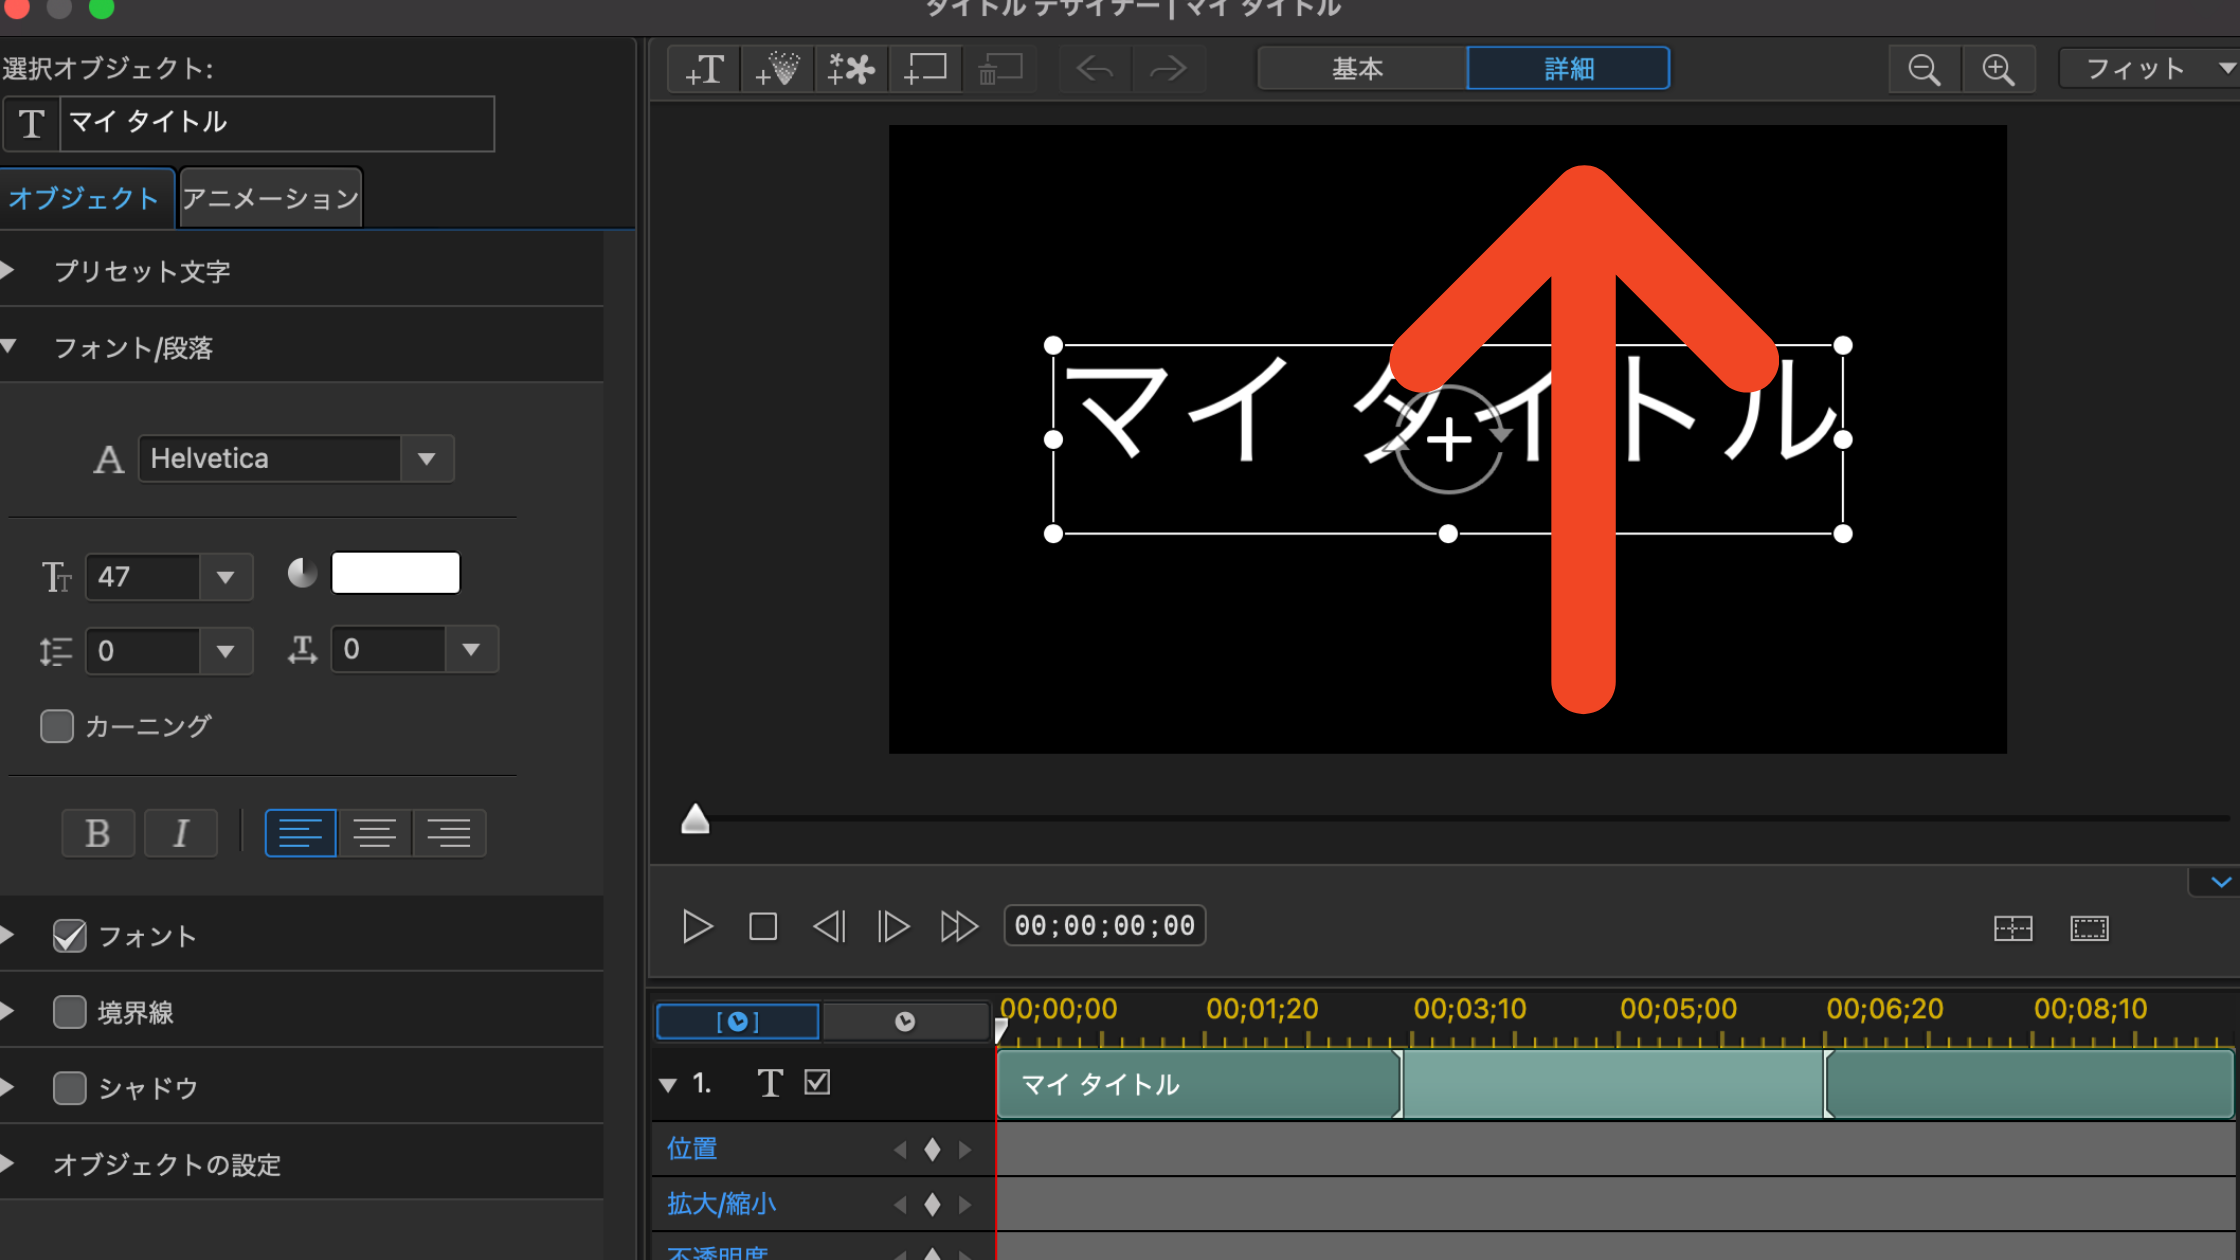This screenshot has height=1260, width=2240.
Task: Enable カーニング checkbox
Action: click(58, 725)
